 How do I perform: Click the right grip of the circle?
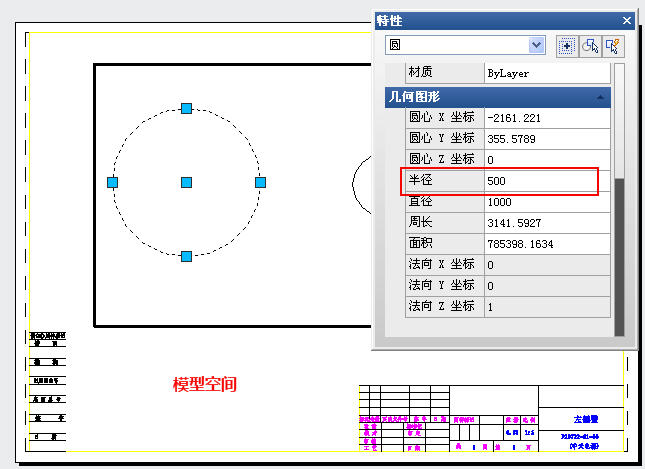click(260, 182)
